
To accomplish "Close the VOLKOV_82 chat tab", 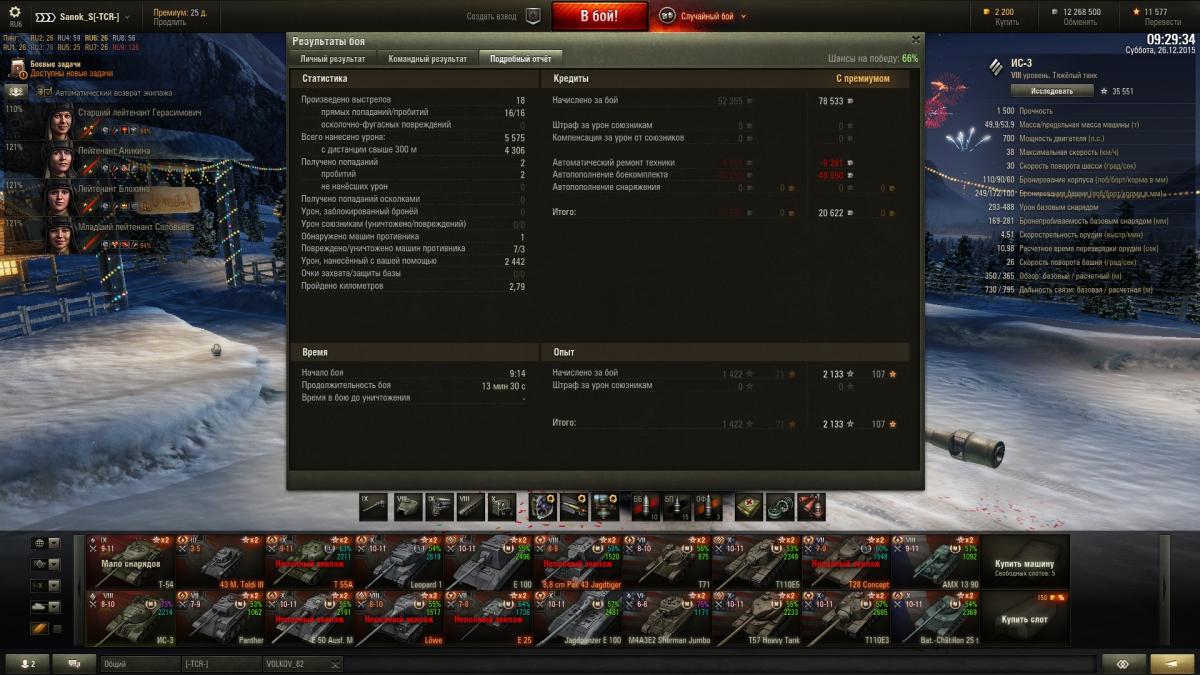I will [x=335, y=664].
